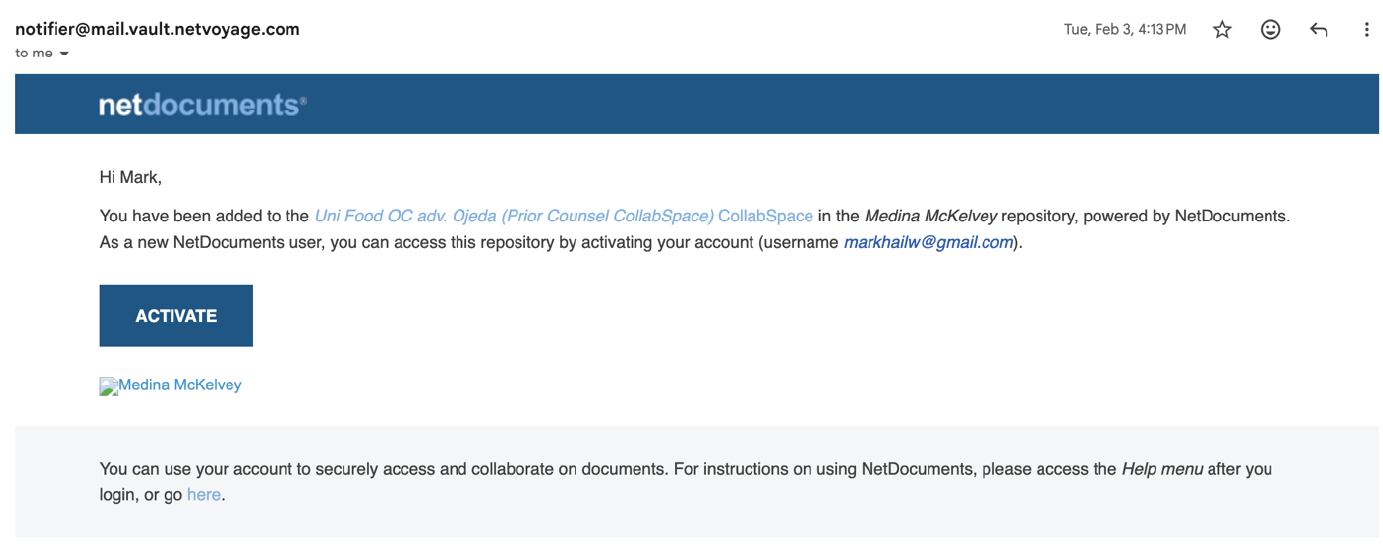1383x553 pixels.
Task: Reply to the email using the arrow icon
Action: 1318,30
